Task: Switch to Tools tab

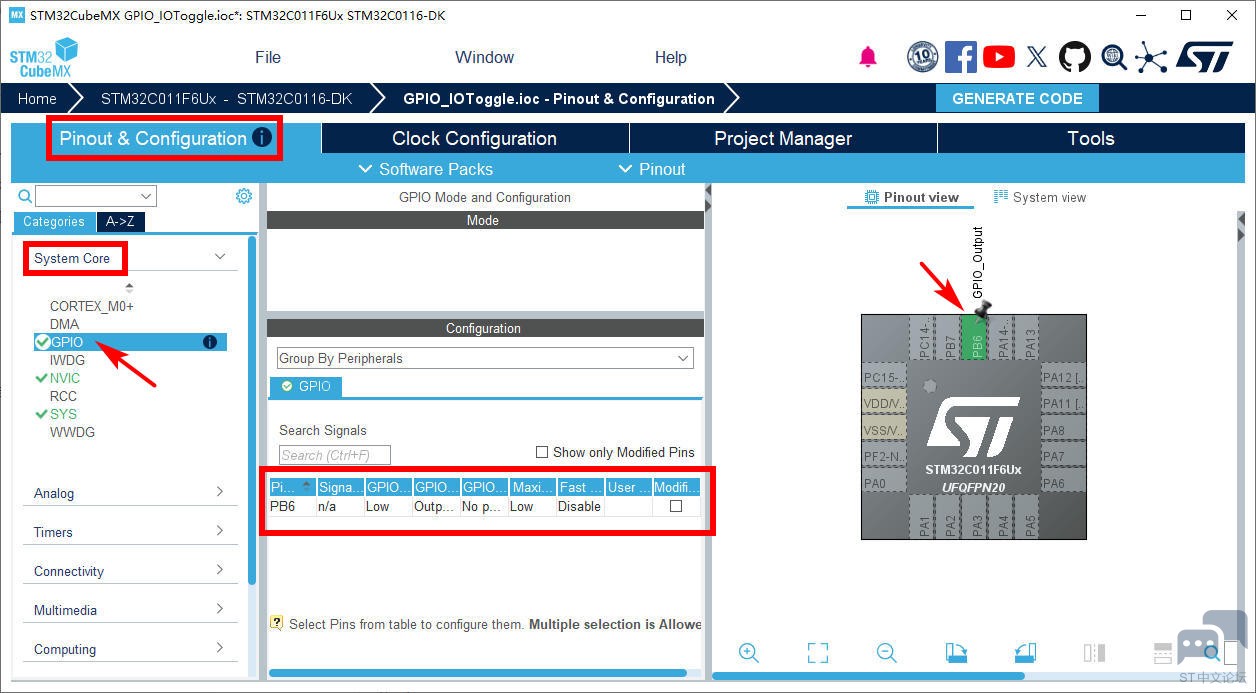Action: tap(1091, 138)
